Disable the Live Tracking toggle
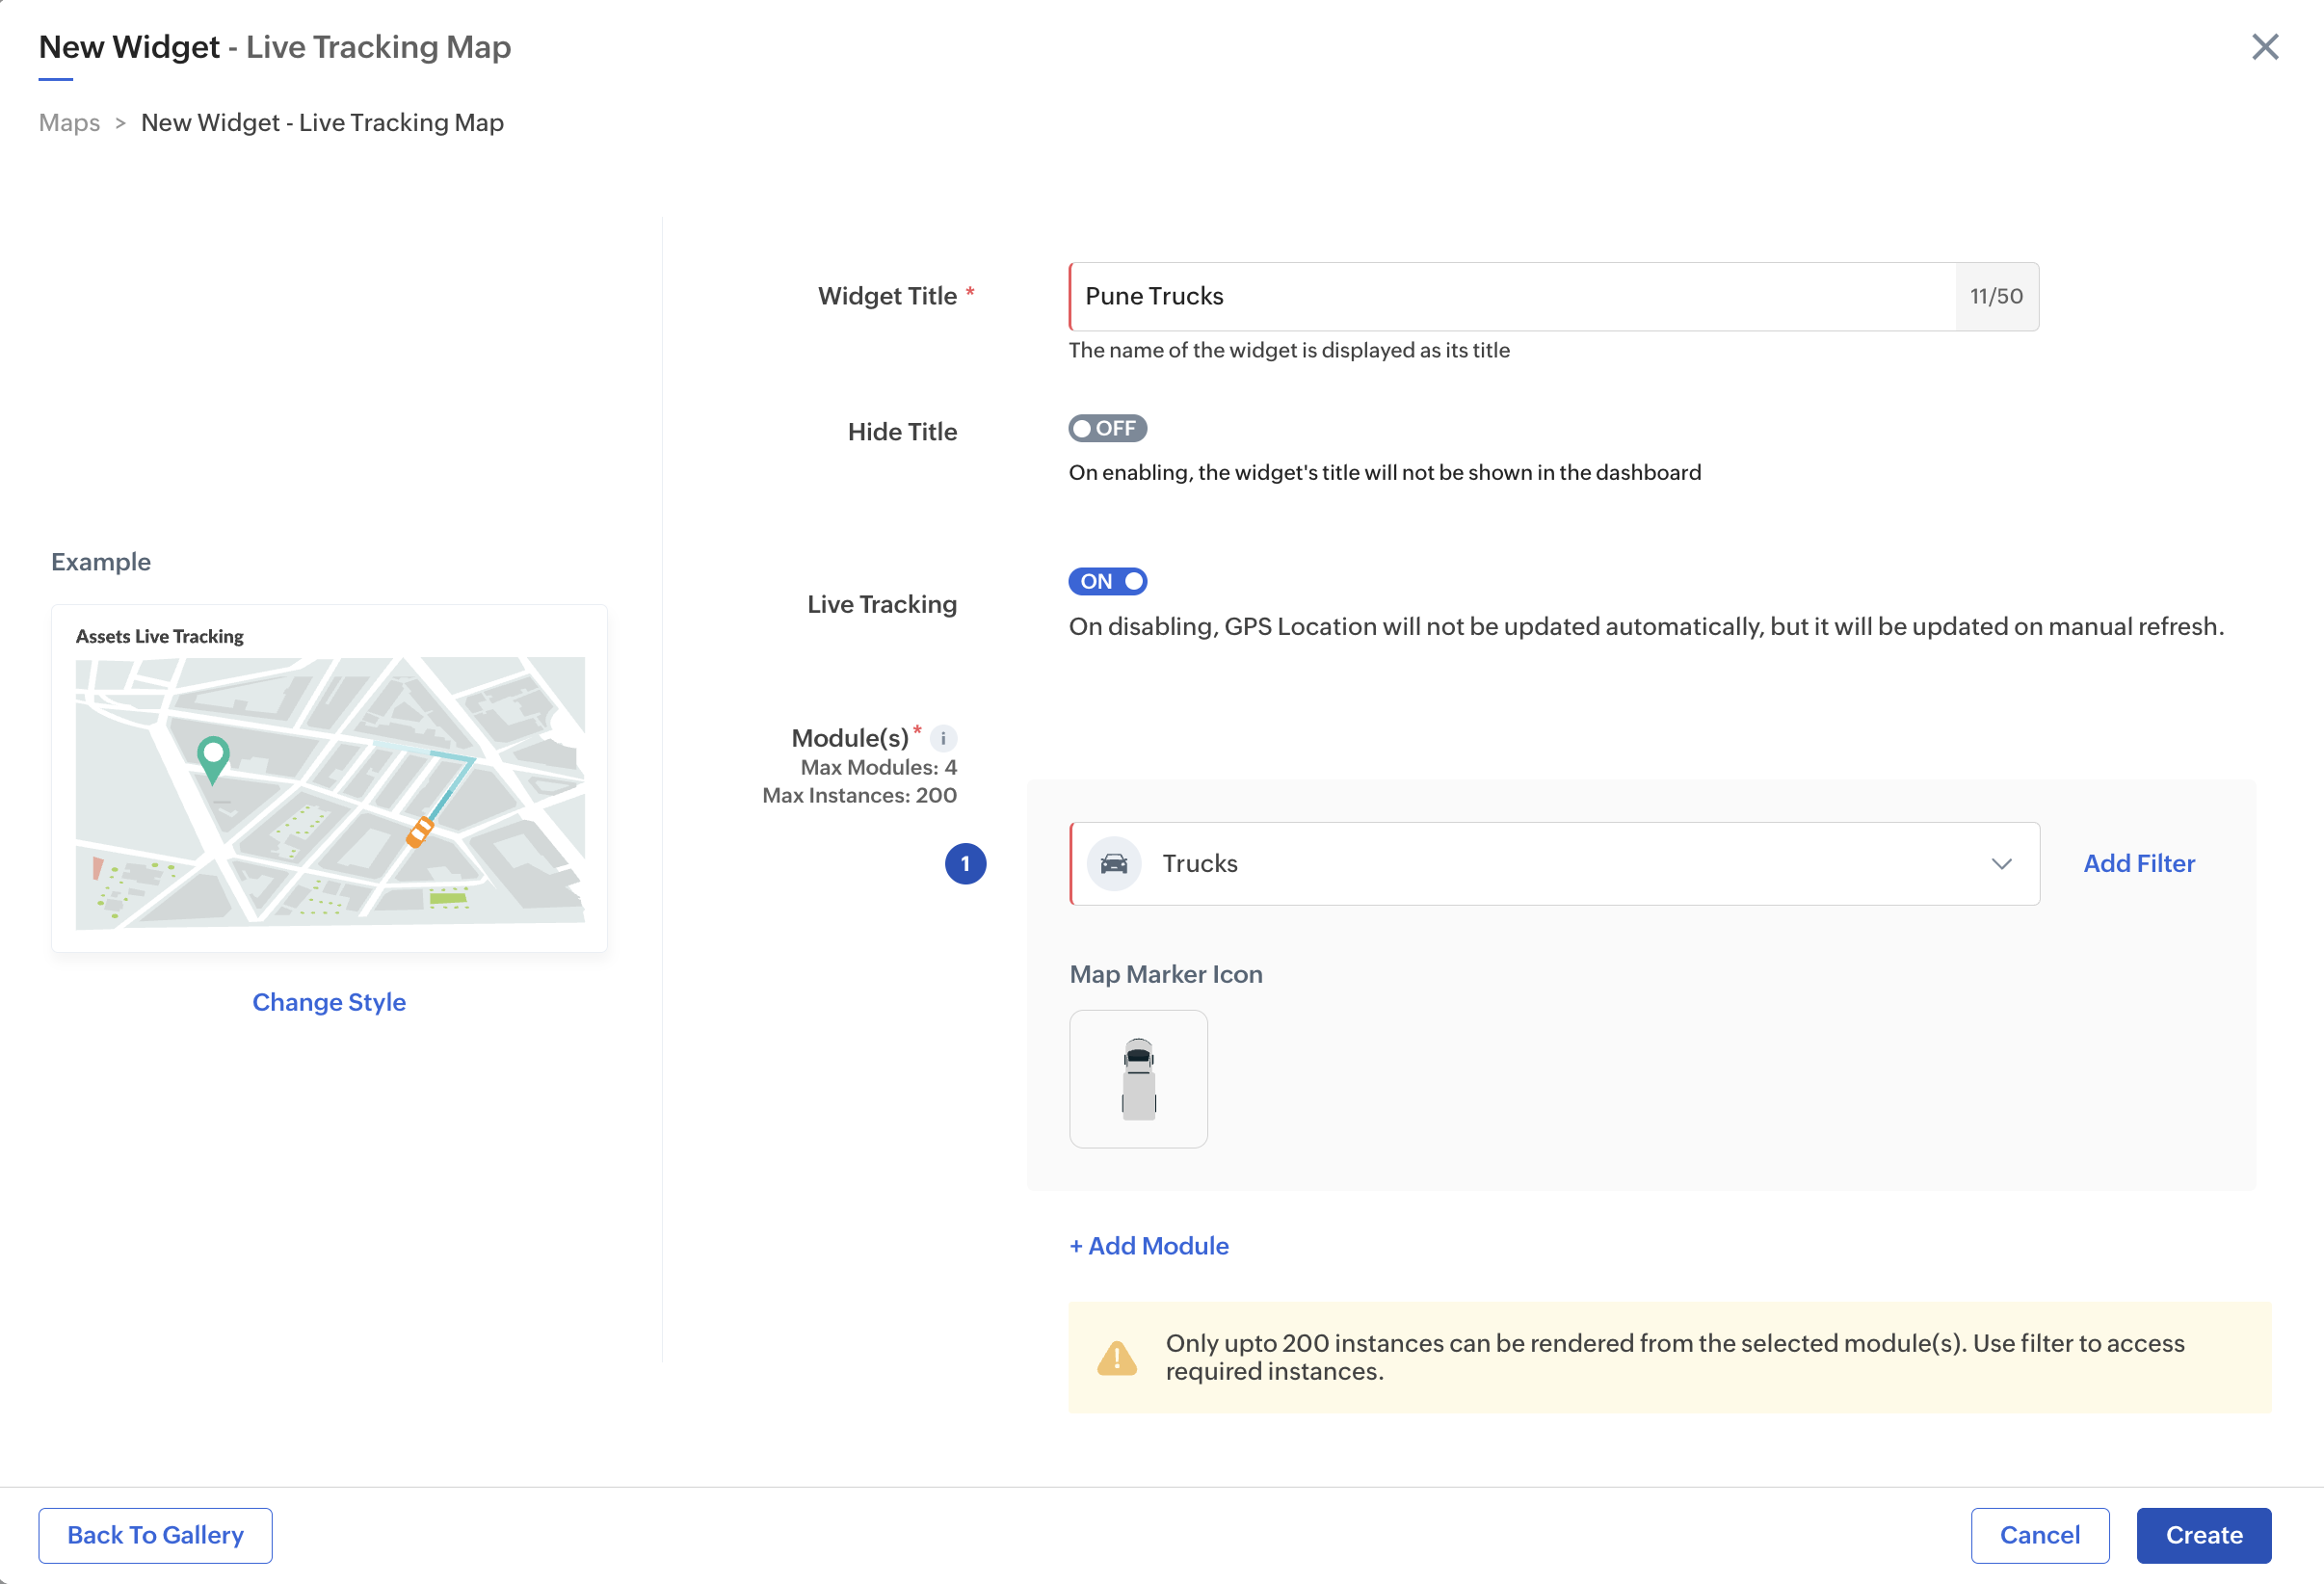The image size is (2324, 1584). 1107,581
